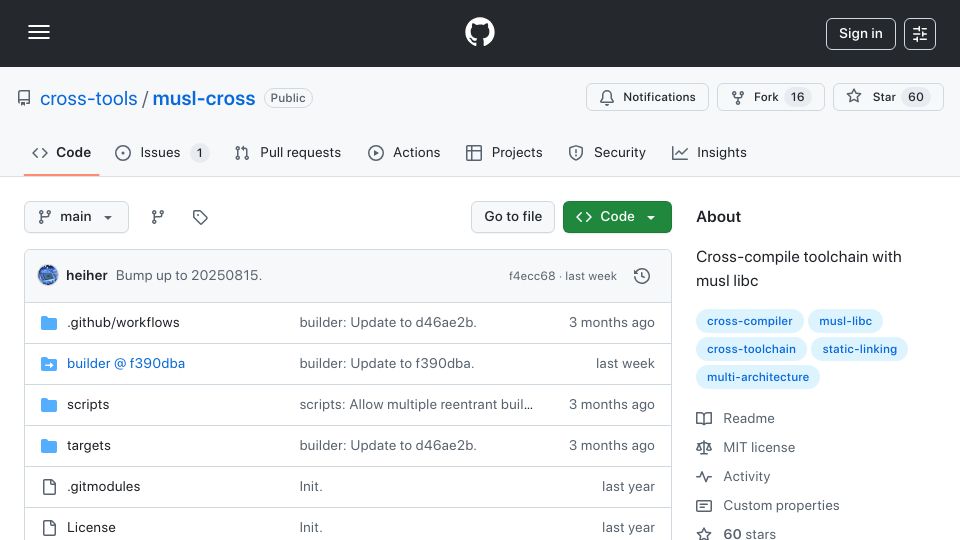
Task: Expand the main branch selector dropdown
Action: [77, 217]
